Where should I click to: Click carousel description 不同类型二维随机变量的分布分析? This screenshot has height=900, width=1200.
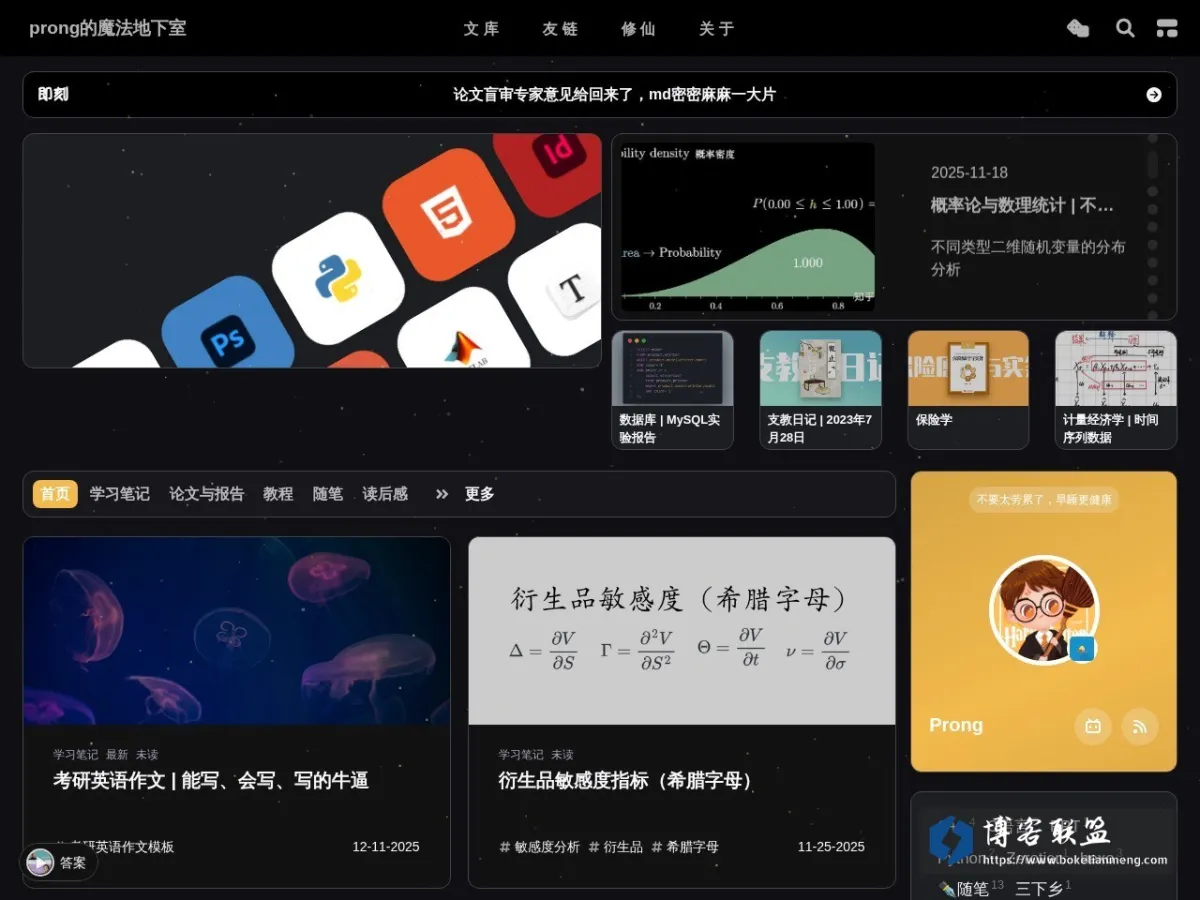[x=1028, y=258]
